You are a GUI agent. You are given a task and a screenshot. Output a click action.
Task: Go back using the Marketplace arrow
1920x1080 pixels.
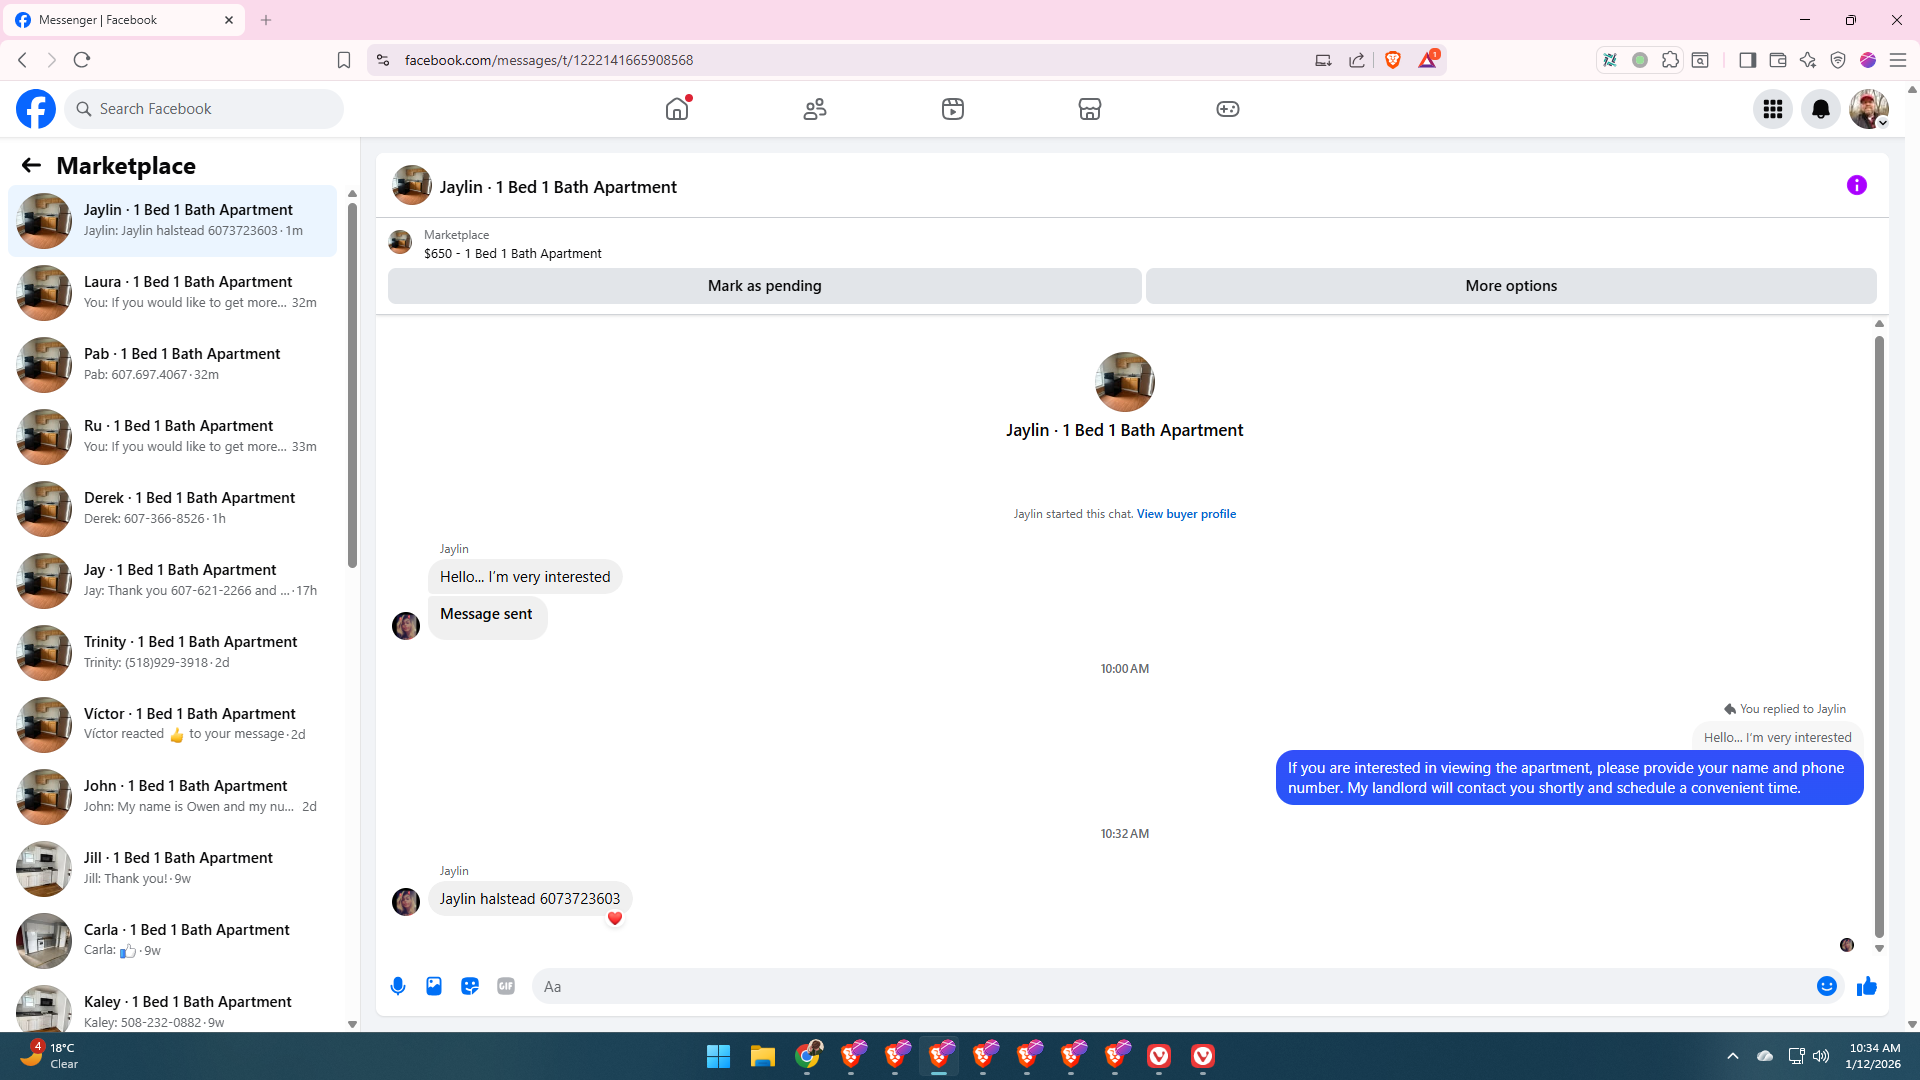coord(31,165)
